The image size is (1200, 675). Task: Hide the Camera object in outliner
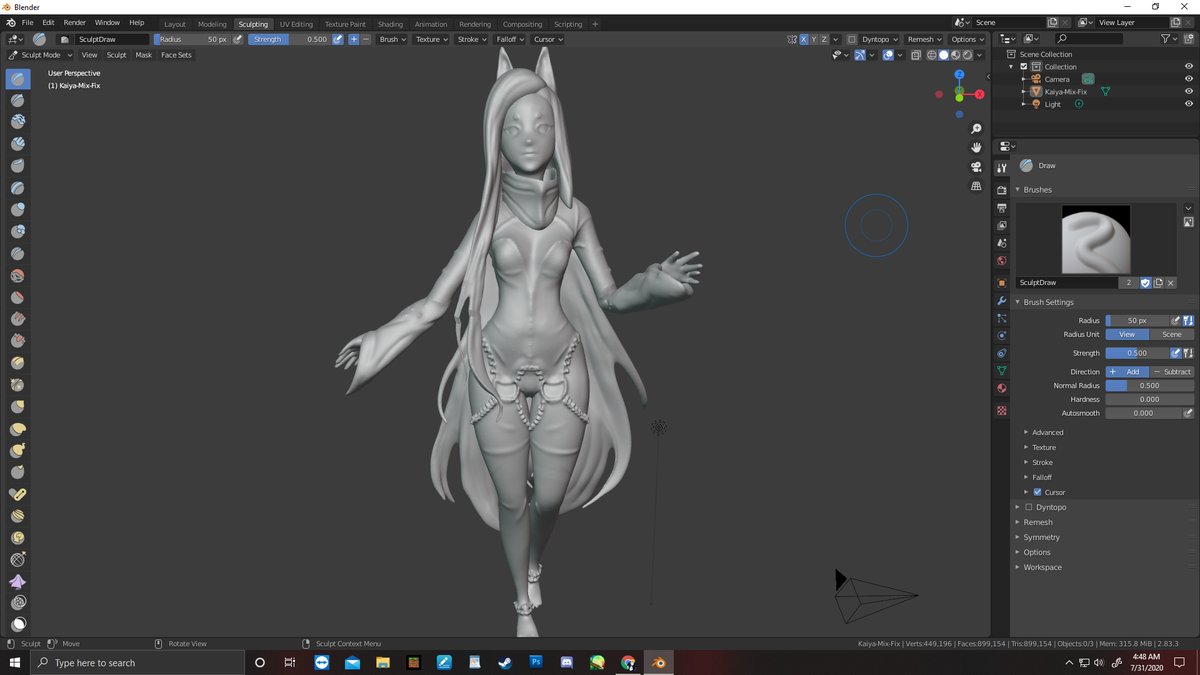coord(1189,79)
